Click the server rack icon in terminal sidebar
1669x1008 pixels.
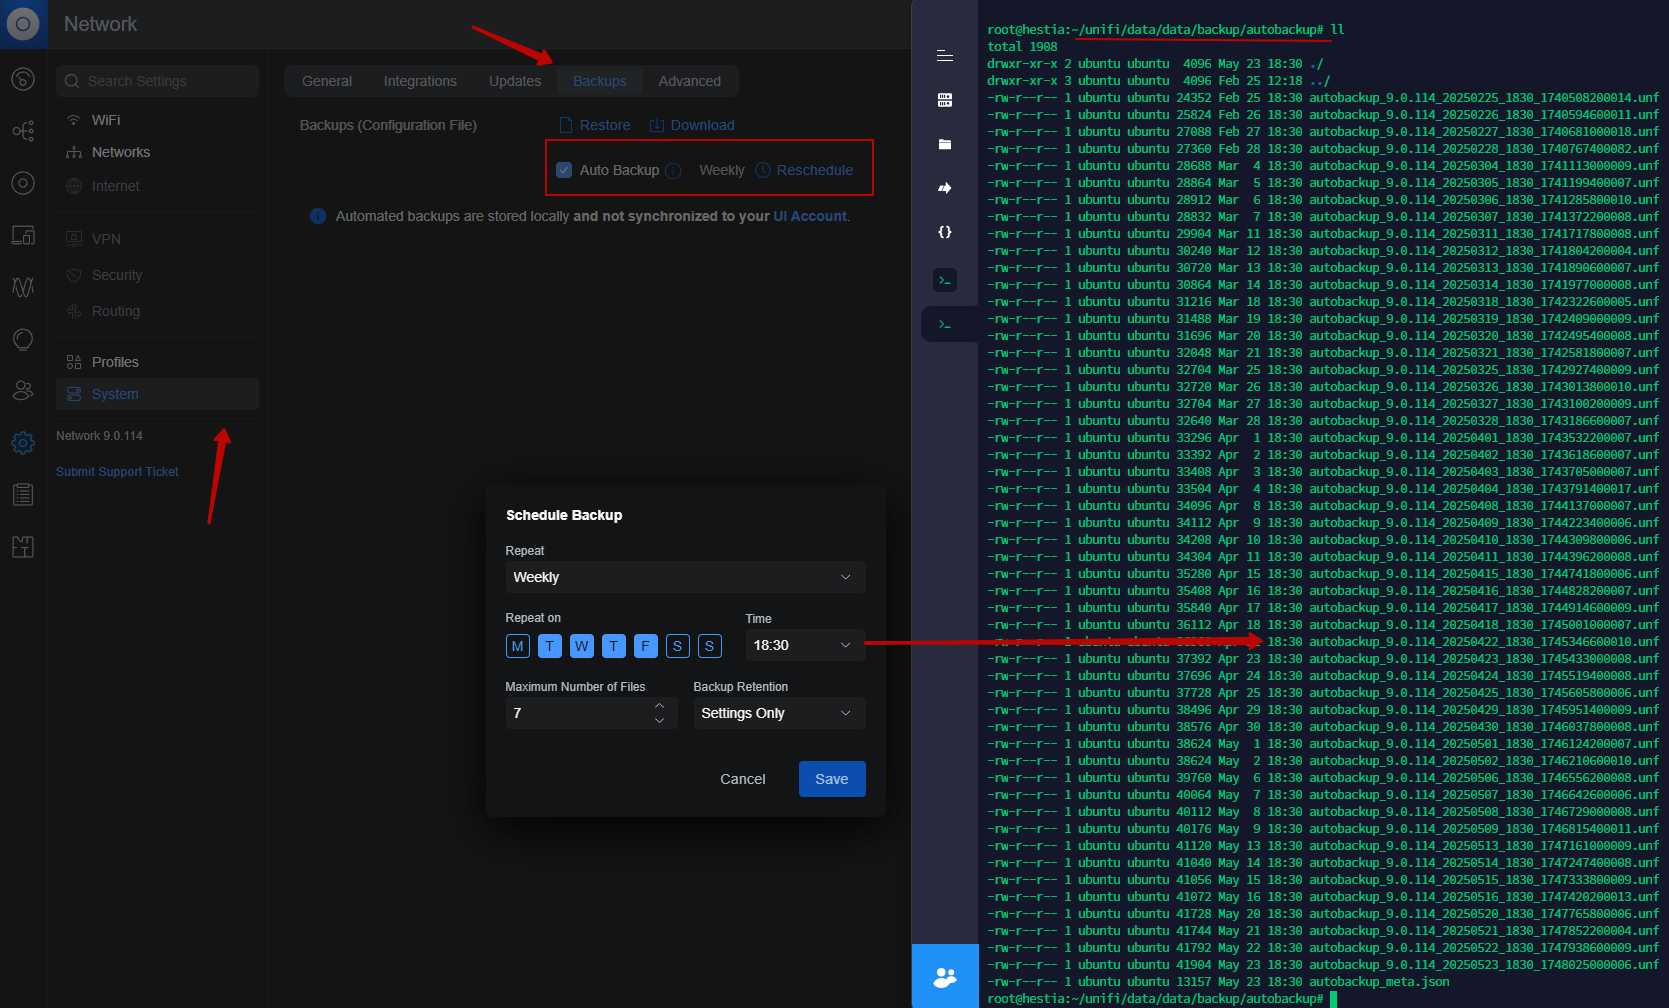(944, 100)
